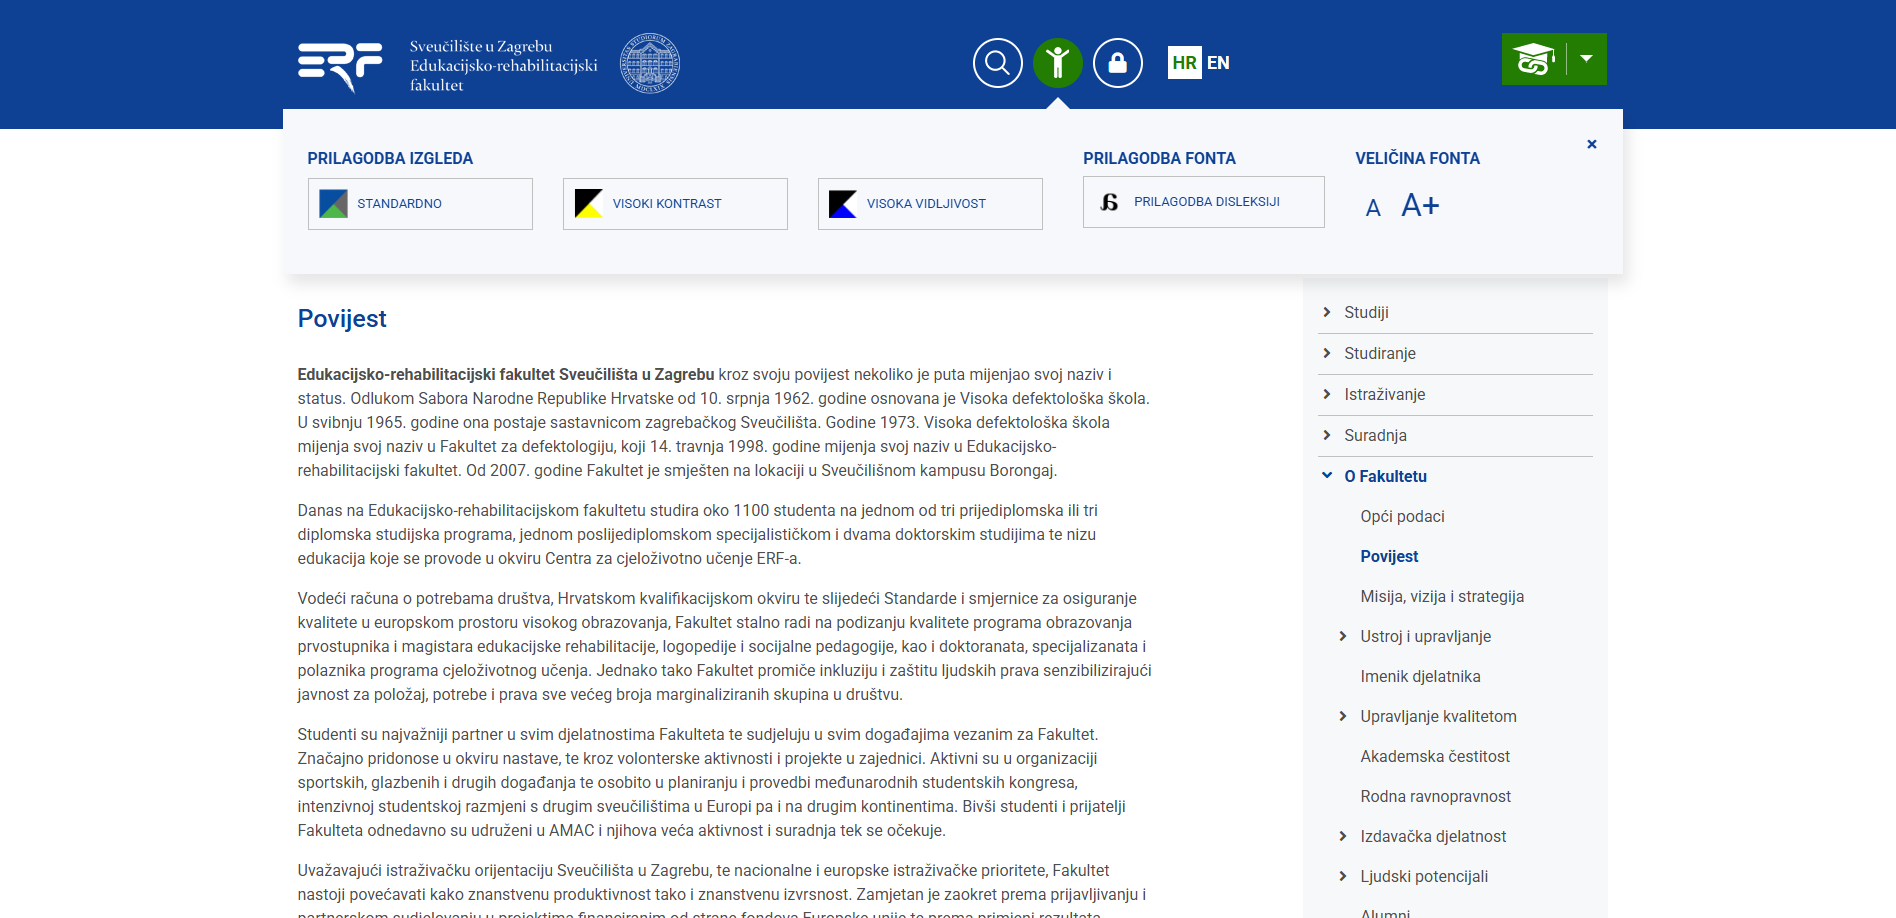
Task: Switch language to EN
Action: [1218, 62]
